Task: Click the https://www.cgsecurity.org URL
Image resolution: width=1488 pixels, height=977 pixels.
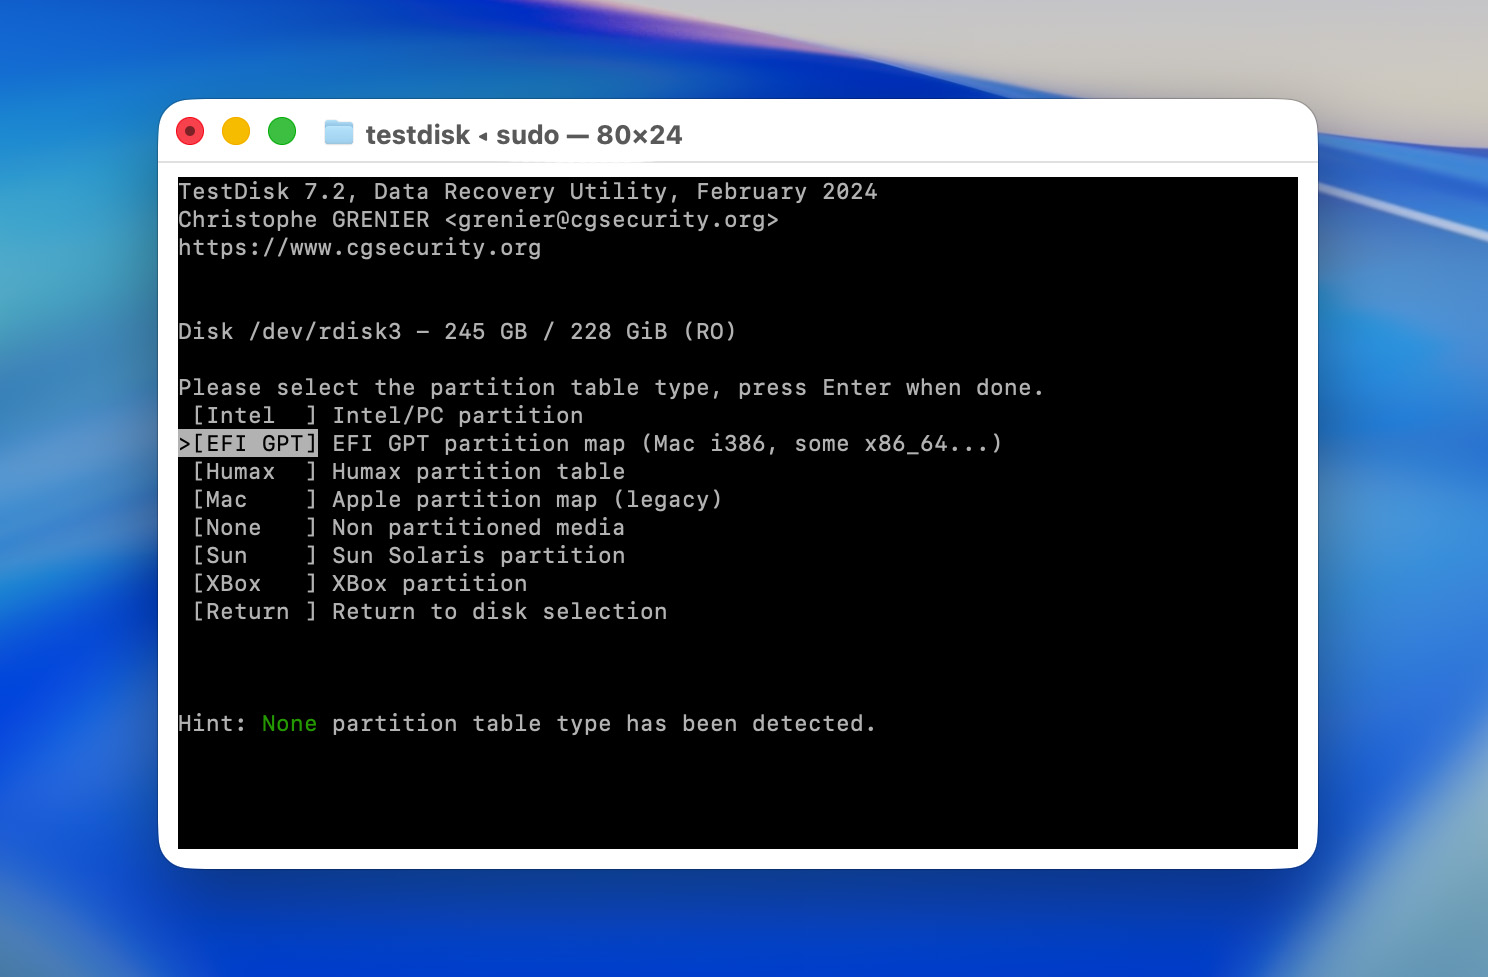Action: coord(360,248)
